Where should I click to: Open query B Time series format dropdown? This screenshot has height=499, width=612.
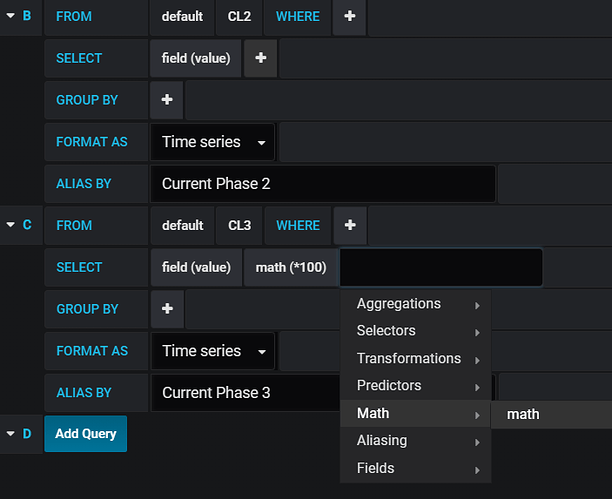213,142
